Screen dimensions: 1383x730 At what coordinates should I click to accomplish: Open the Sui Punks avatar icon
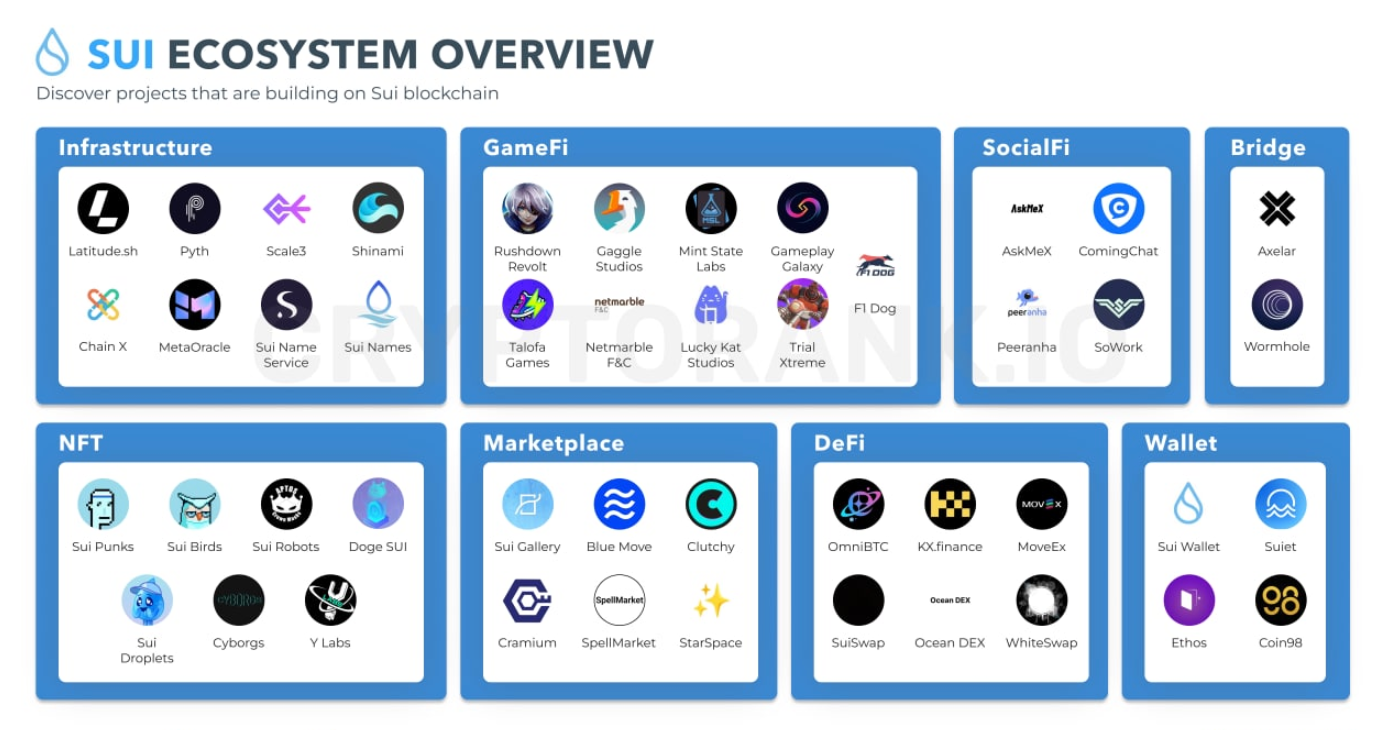(103, 504)
